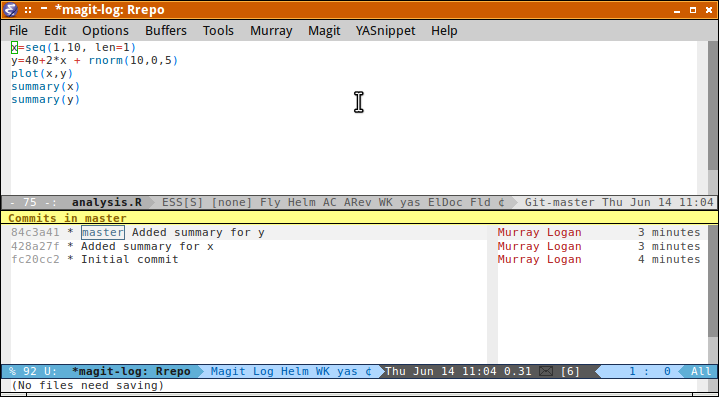Screen dimensions: 719x397
Task: Click the code line 'summary(y)'
Action: 45,99
